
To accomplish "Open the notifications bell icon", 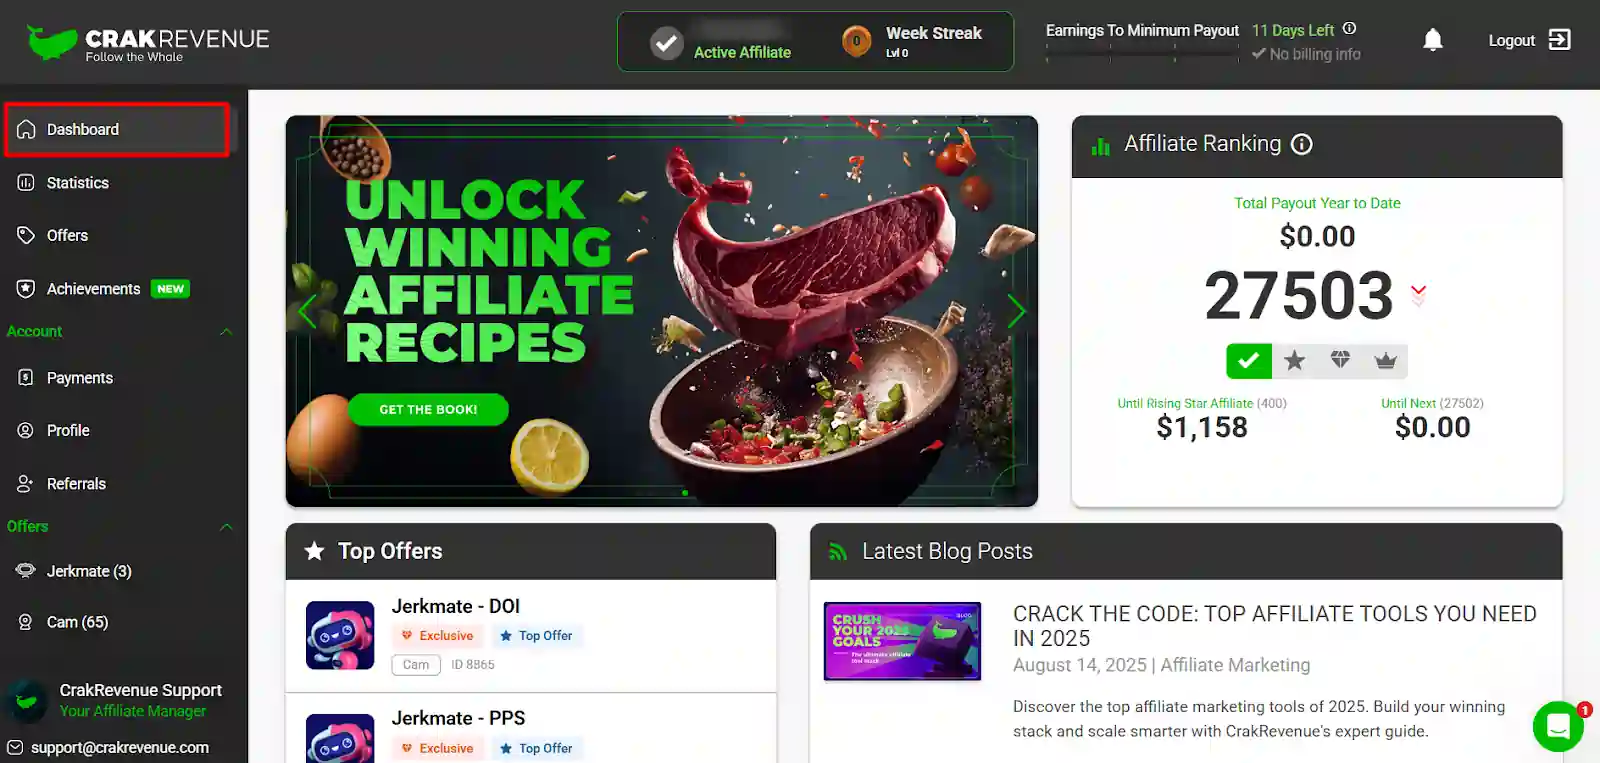I will (1432, 40).
